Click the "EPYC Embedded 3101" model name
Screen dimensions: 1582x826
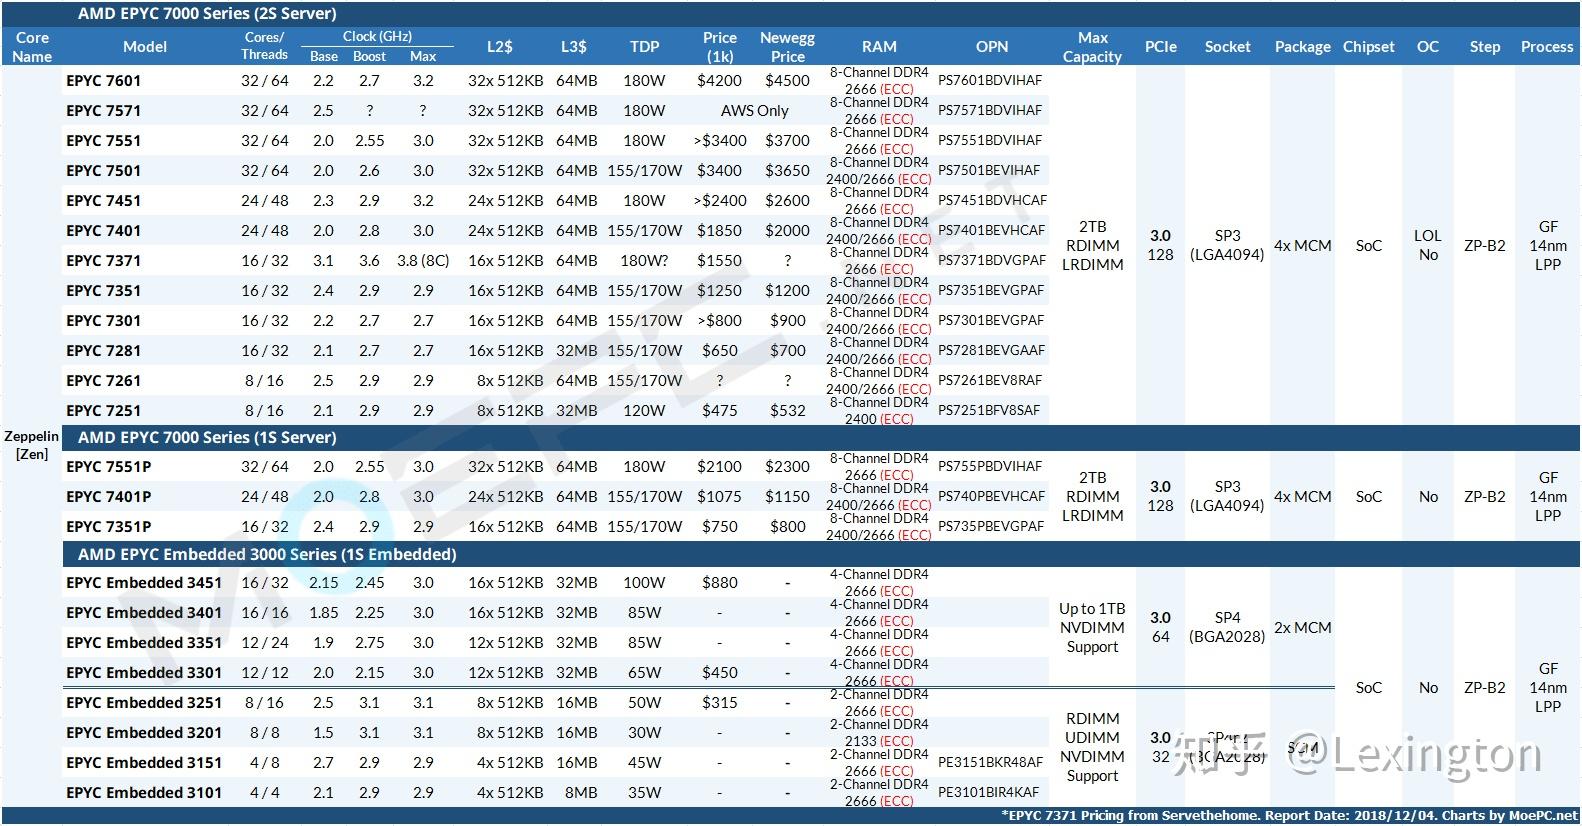(144, 793)
